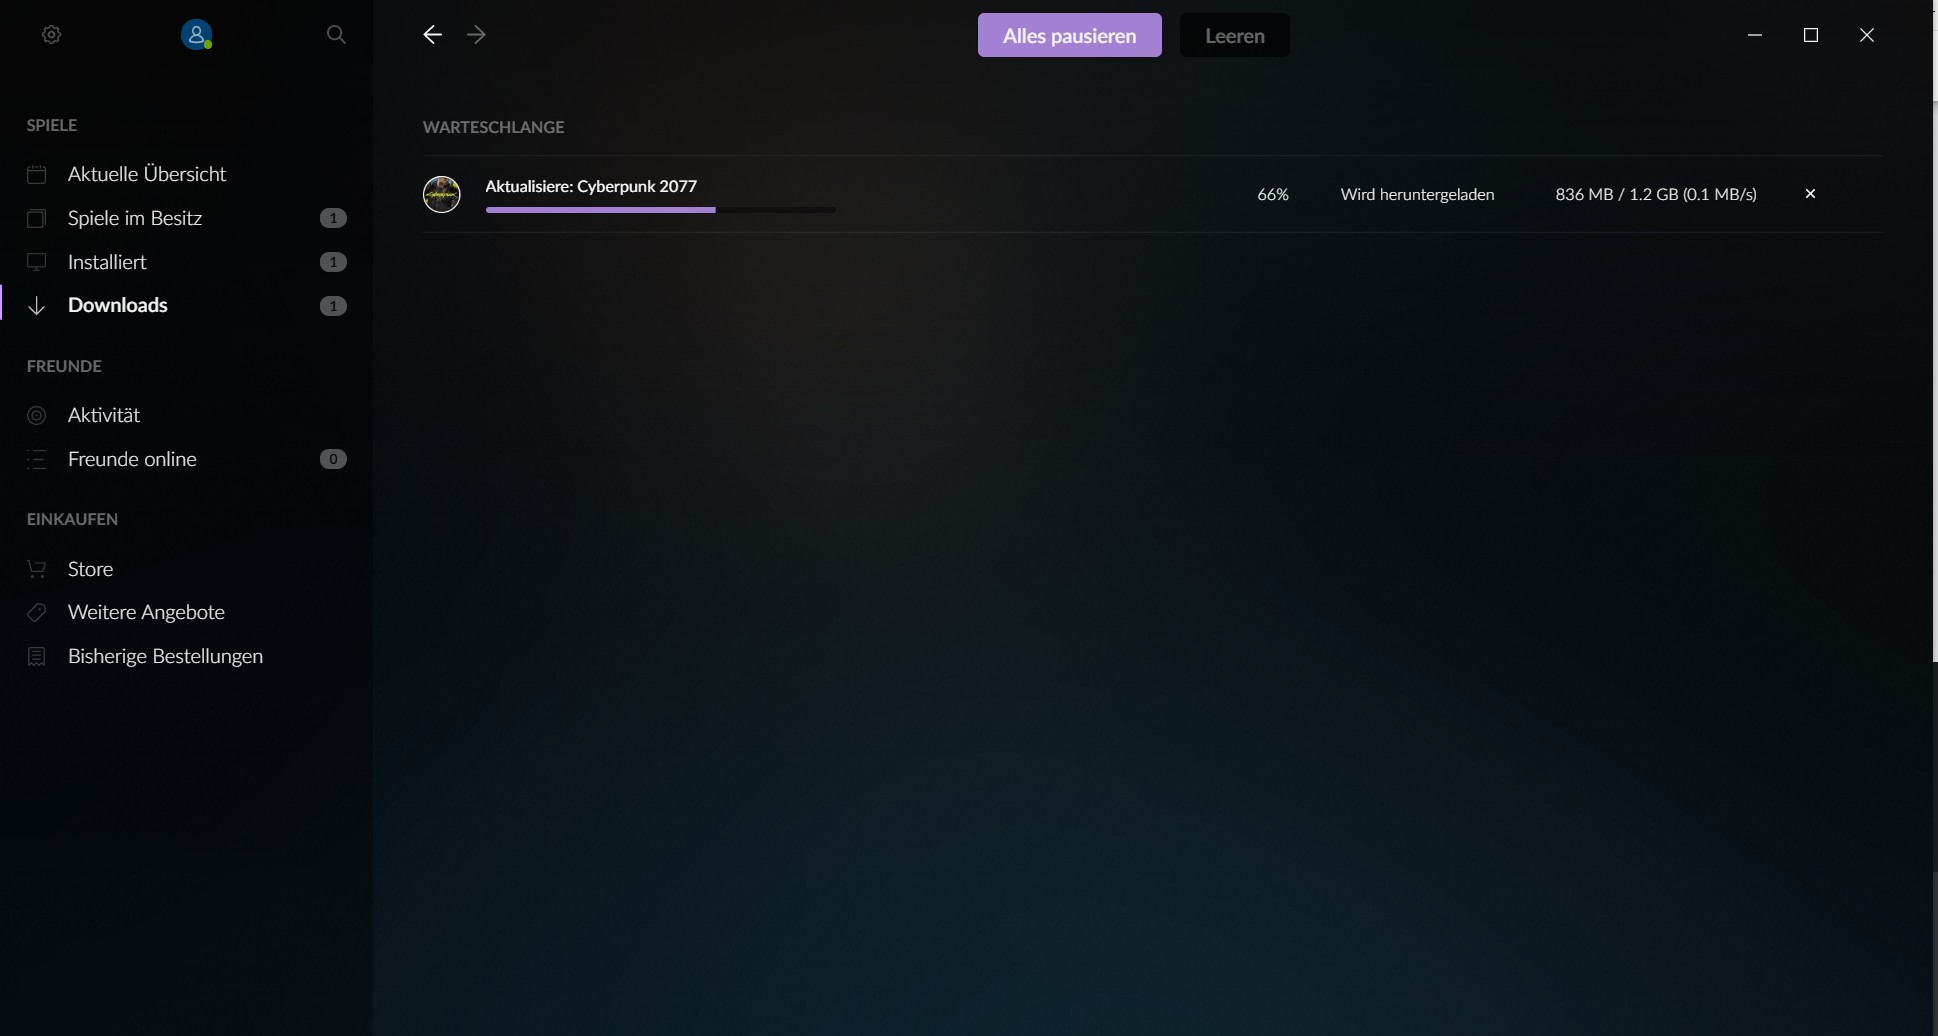Click the 836 MB / 1.2 GB size text
This screenshot has width=1938, height=1036.
pos(1656,194)
